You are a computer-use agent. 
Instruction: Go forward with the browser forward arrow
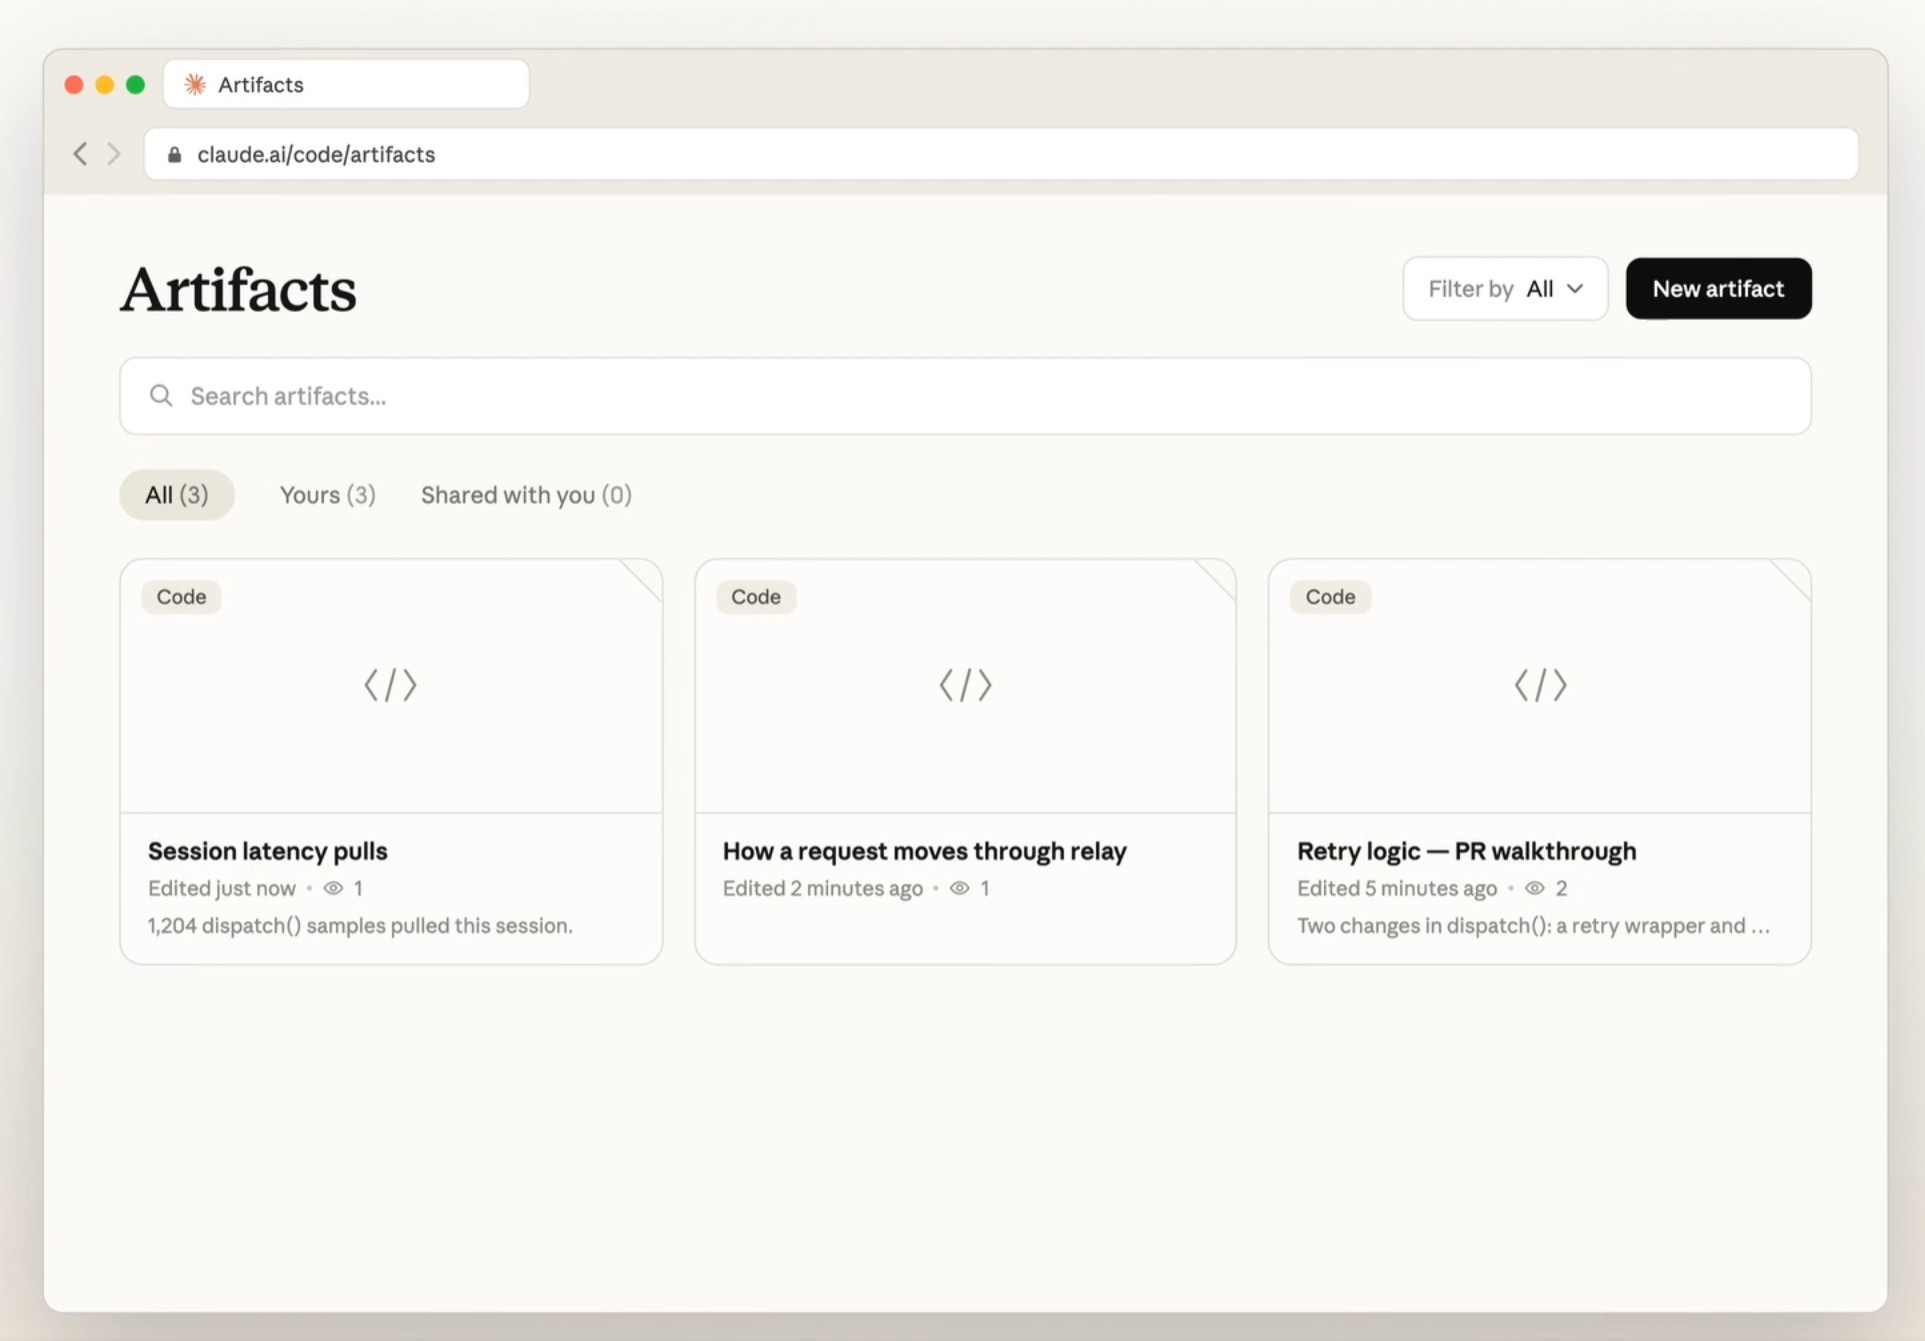click(x=113, y=154)
